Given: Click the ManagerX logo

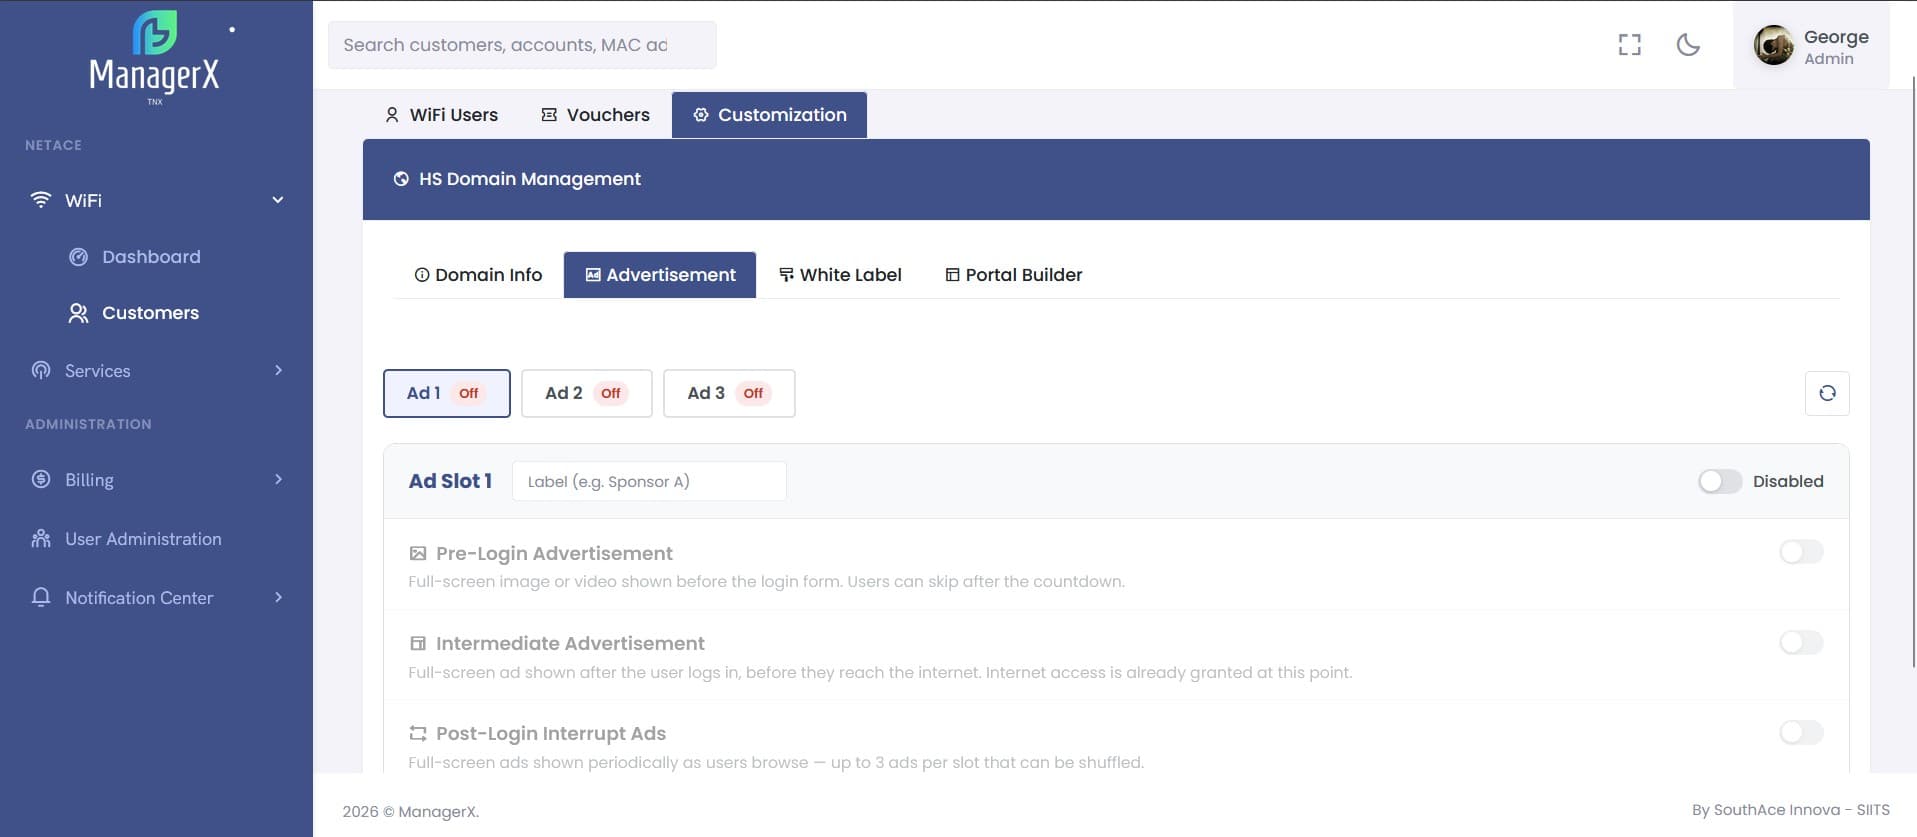Looking at the screenshot, I should click(155, 57).
